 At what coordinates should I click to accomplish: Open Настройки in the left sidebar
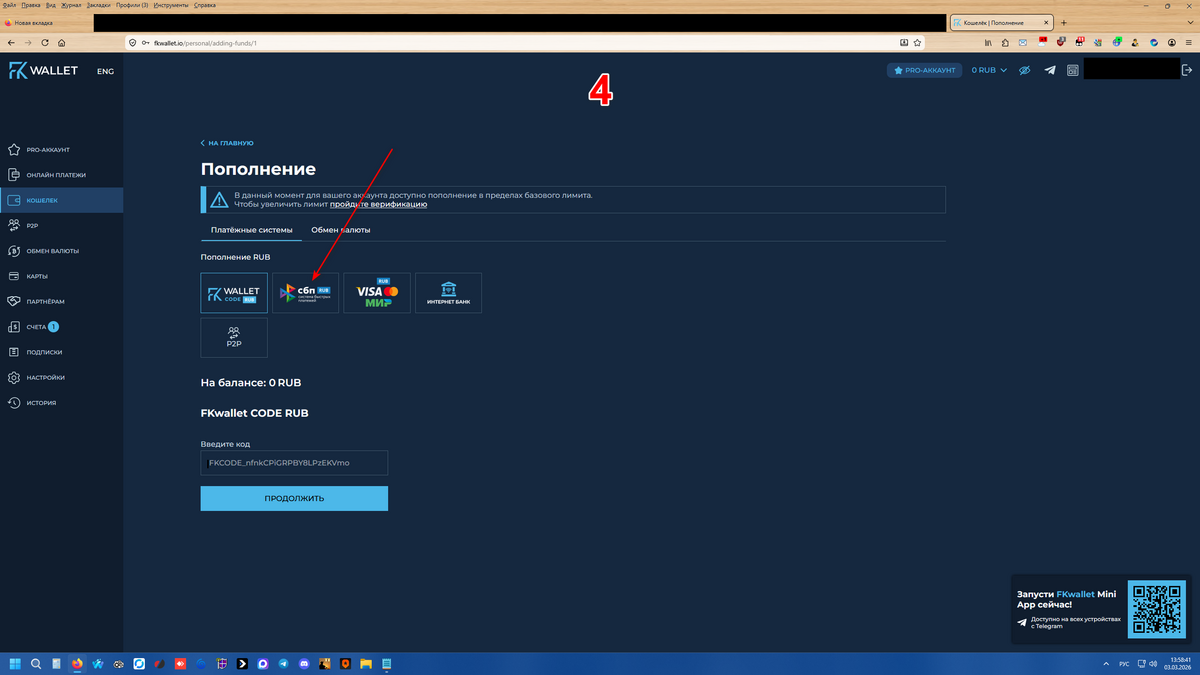click(x=46, y=378)
